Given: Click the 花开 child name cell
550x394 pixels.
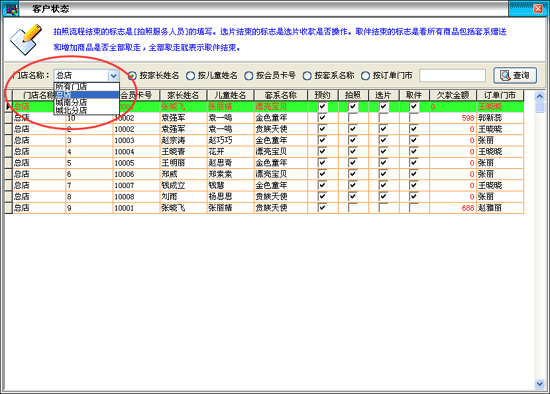Looking at the screenshot, I should [x=230, y=151].
